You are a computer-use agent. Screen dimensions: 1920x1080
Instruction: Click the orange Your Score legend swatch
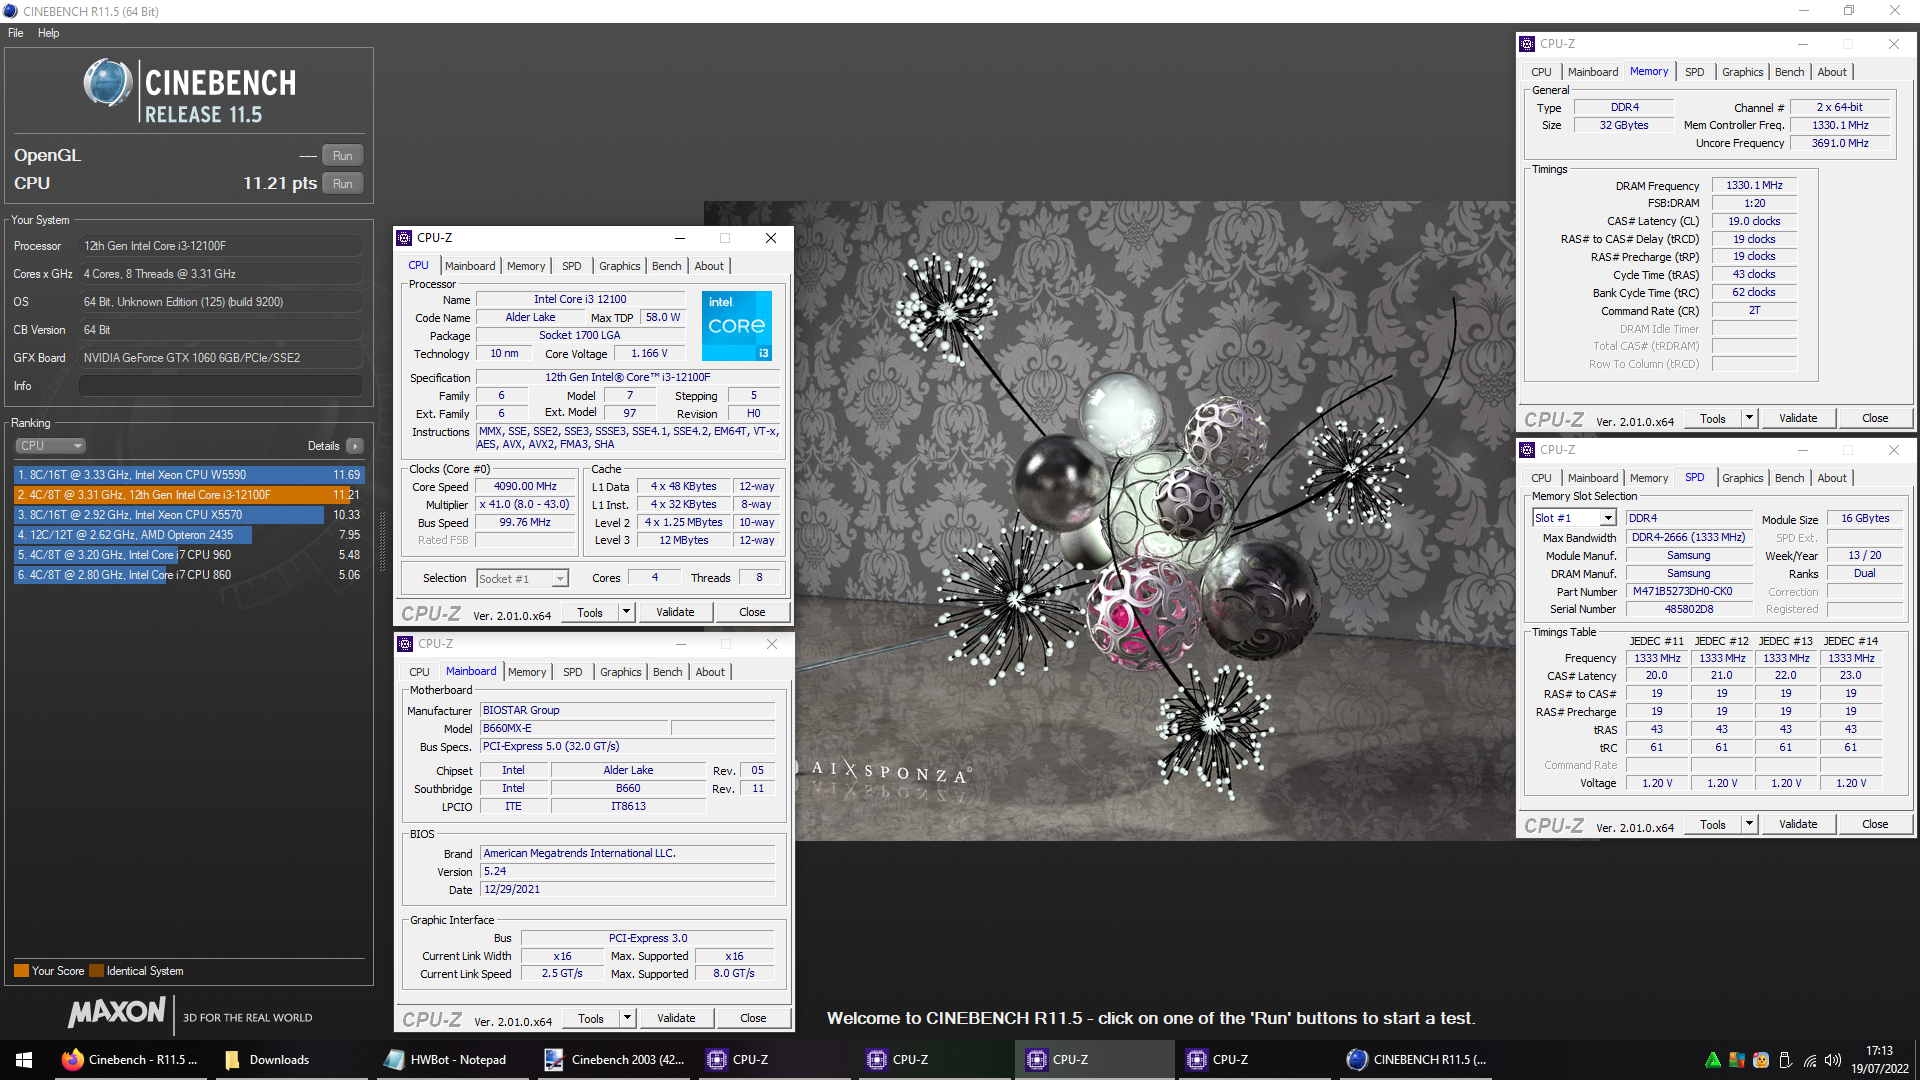pos(21,971)
